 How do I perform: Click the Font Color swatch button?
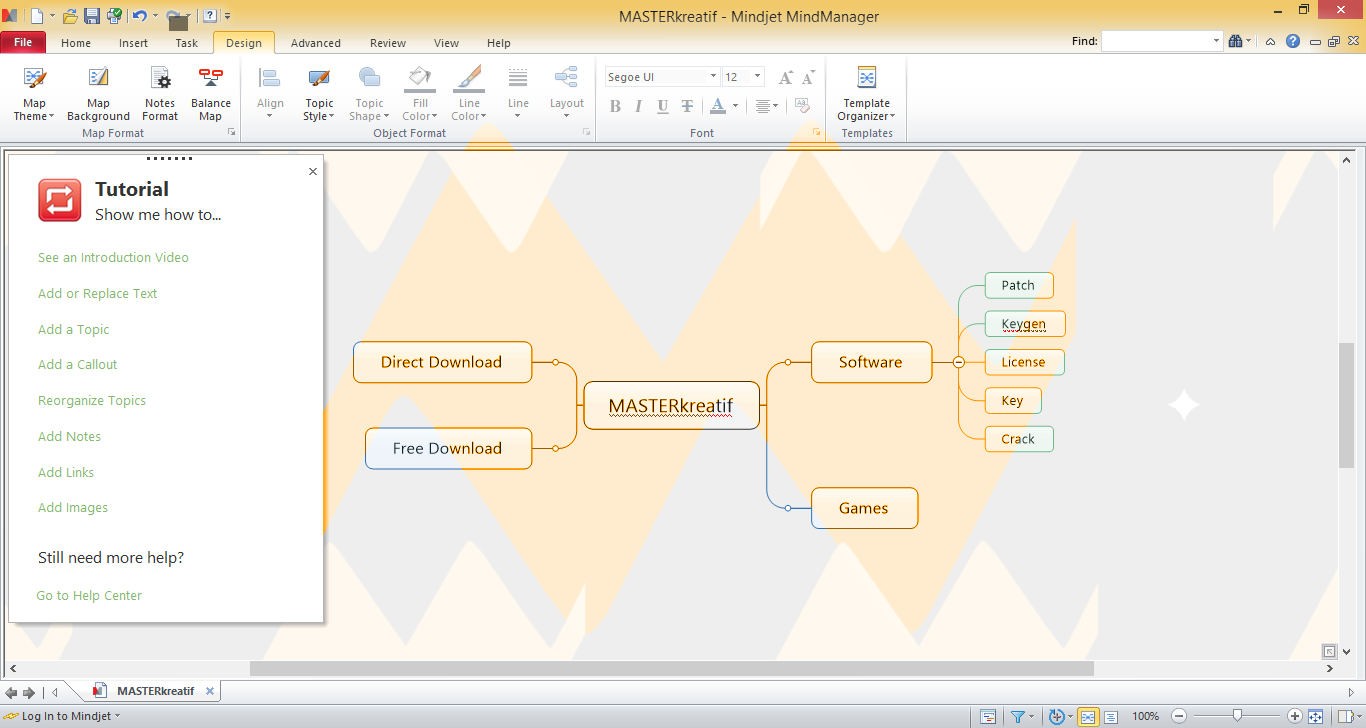718,106
